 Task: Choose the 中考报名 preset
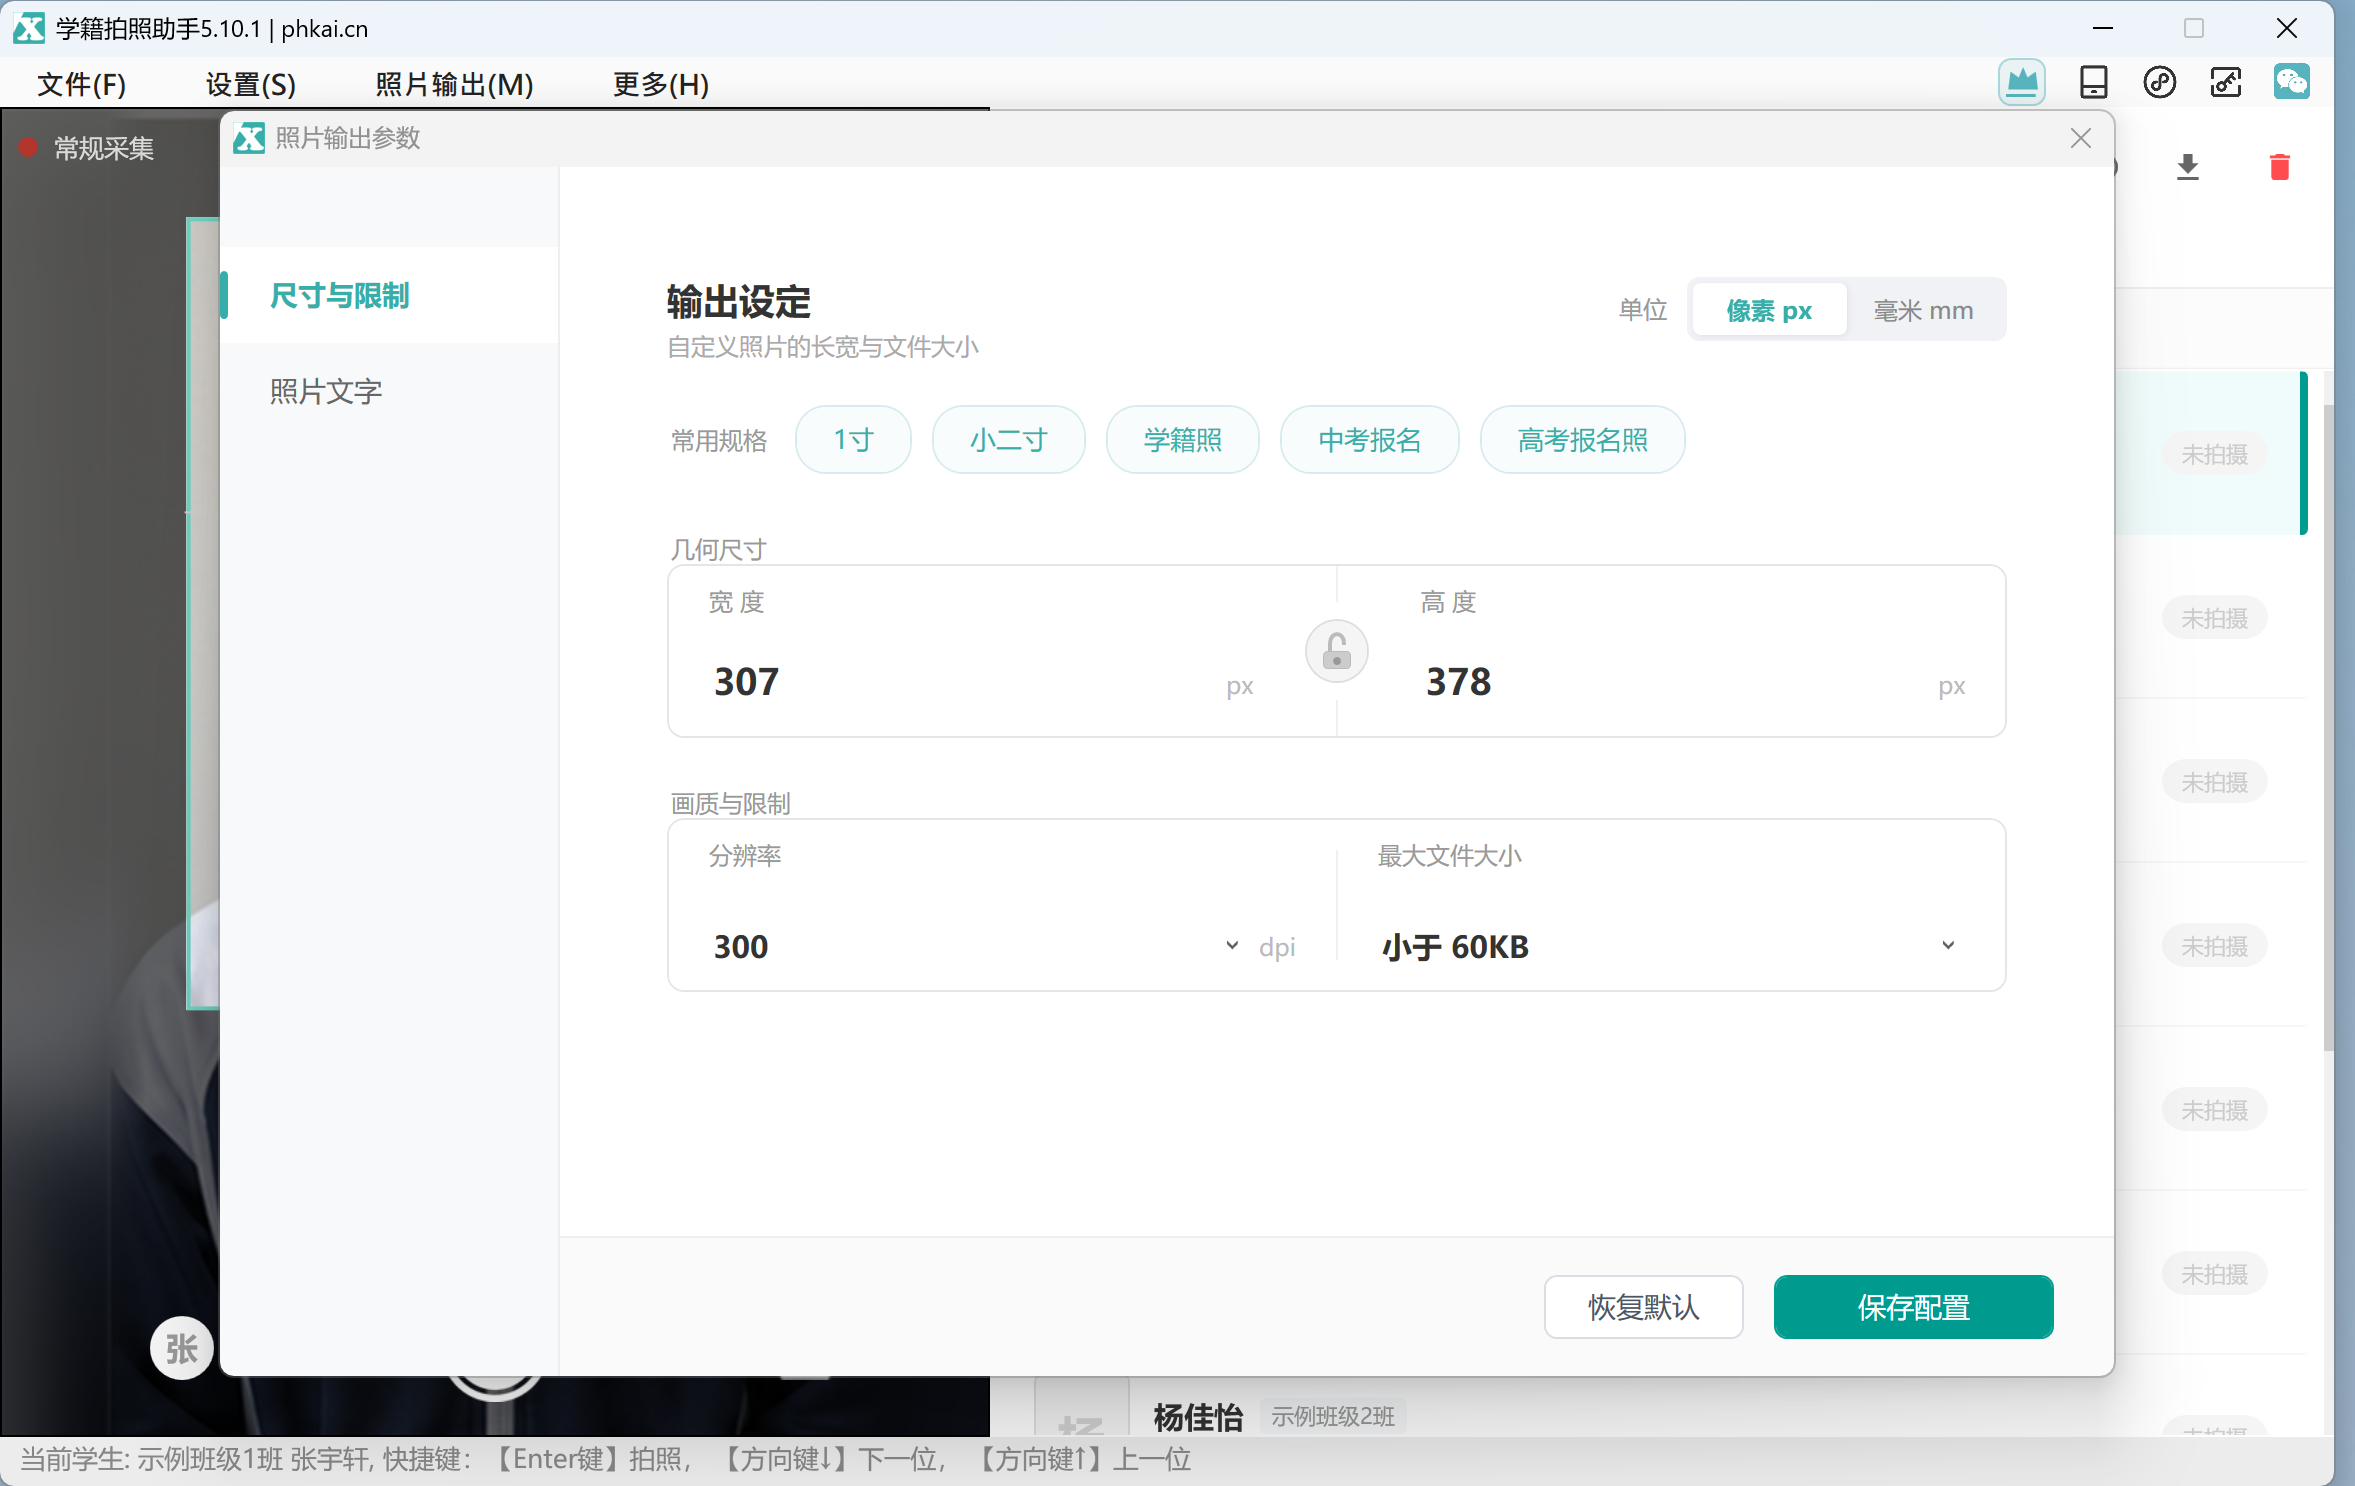[x=1370, y=440]
